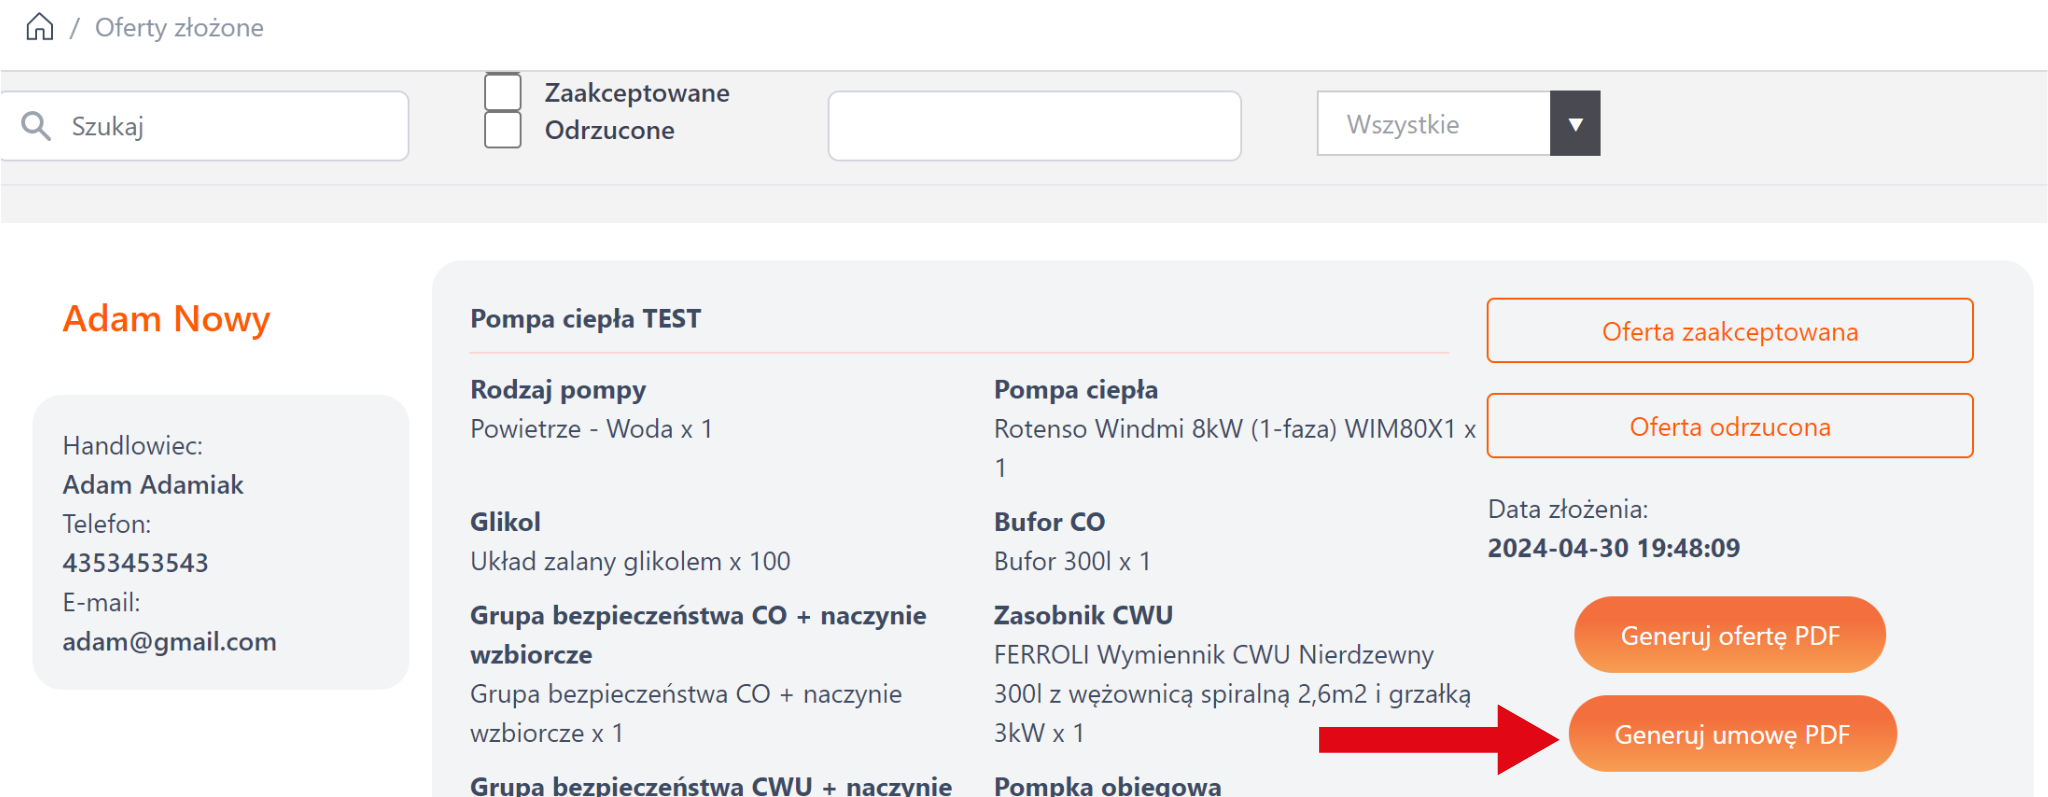2048x797 pixels.
Task: Click the dark dropdown arrow beside Wszystkie
Action: click(1575, 124)
